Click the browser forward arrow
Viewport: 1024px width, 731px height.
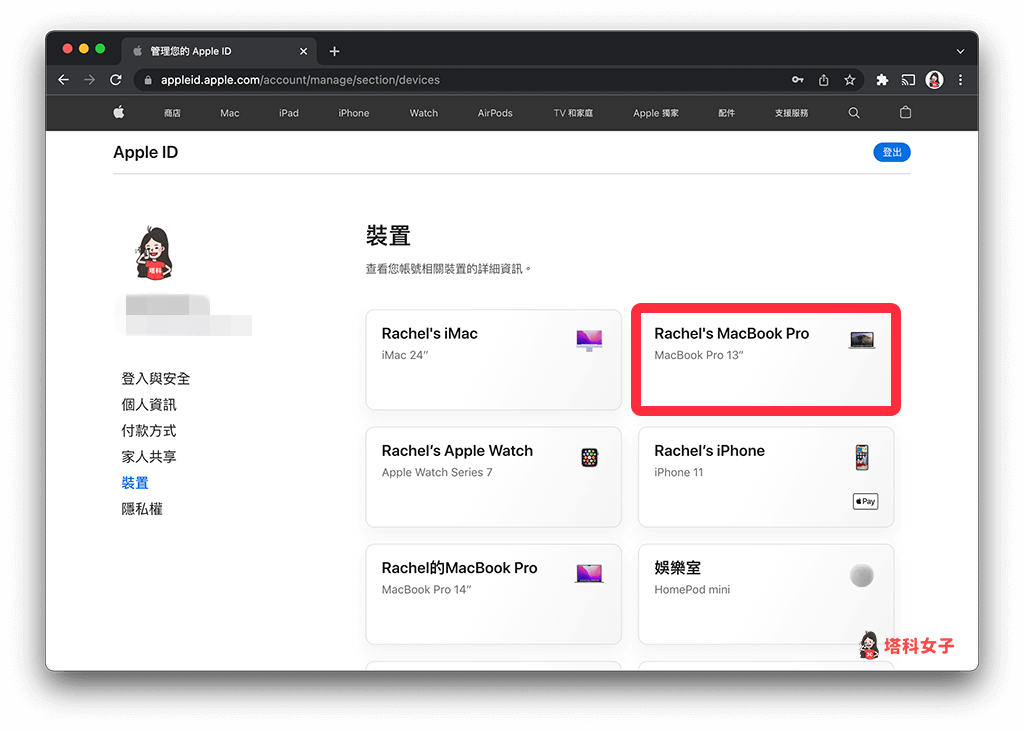click(x=89, y=80)
